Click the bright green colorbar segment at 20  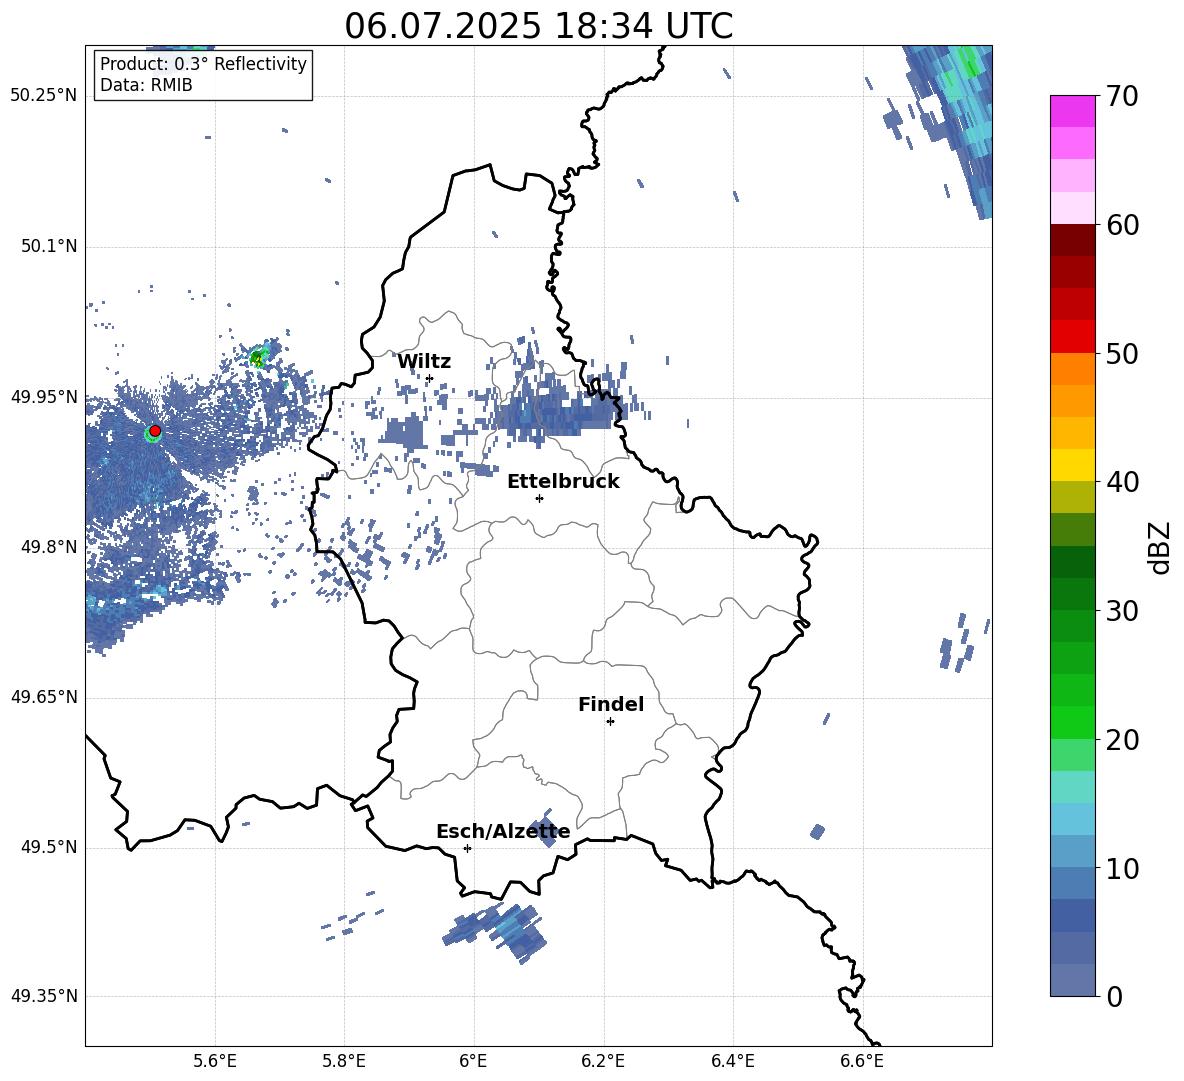click(x=1072, y=722)
